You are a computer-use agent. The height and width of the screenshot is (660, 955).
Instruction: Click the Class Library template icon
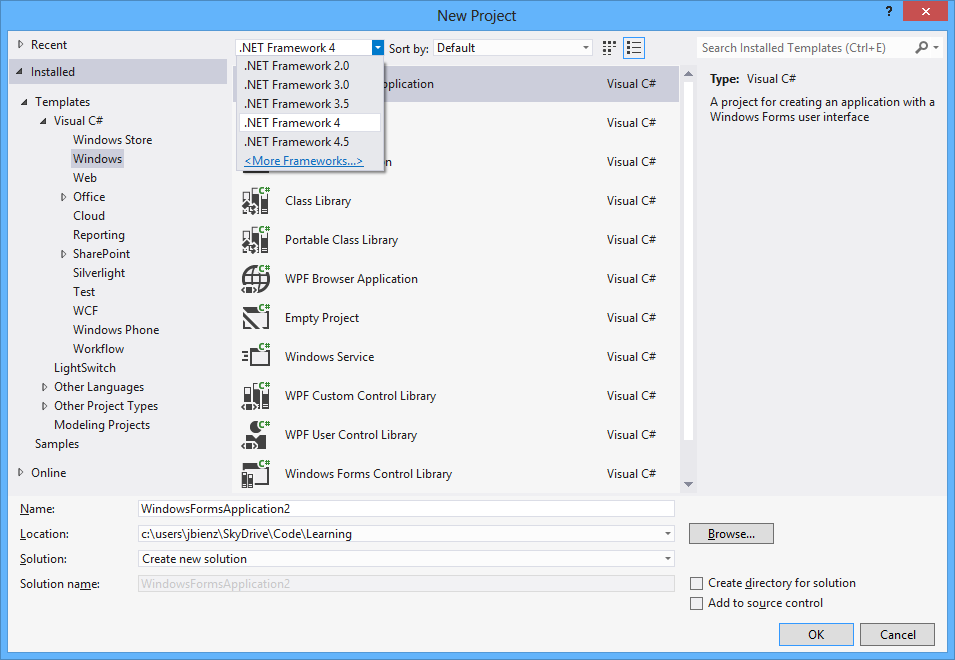(256, 201)
